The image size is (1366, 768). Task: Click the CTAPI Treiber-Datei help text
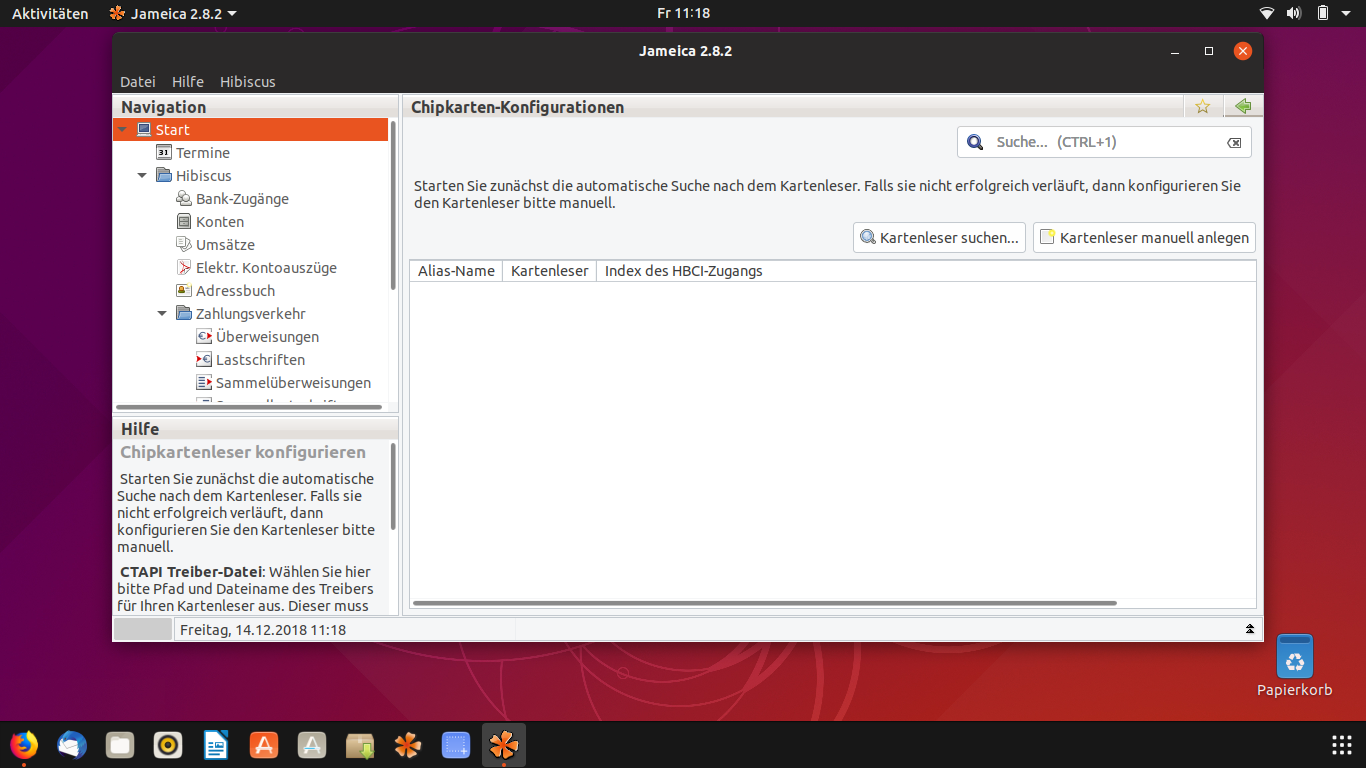[x=191, y=572]
